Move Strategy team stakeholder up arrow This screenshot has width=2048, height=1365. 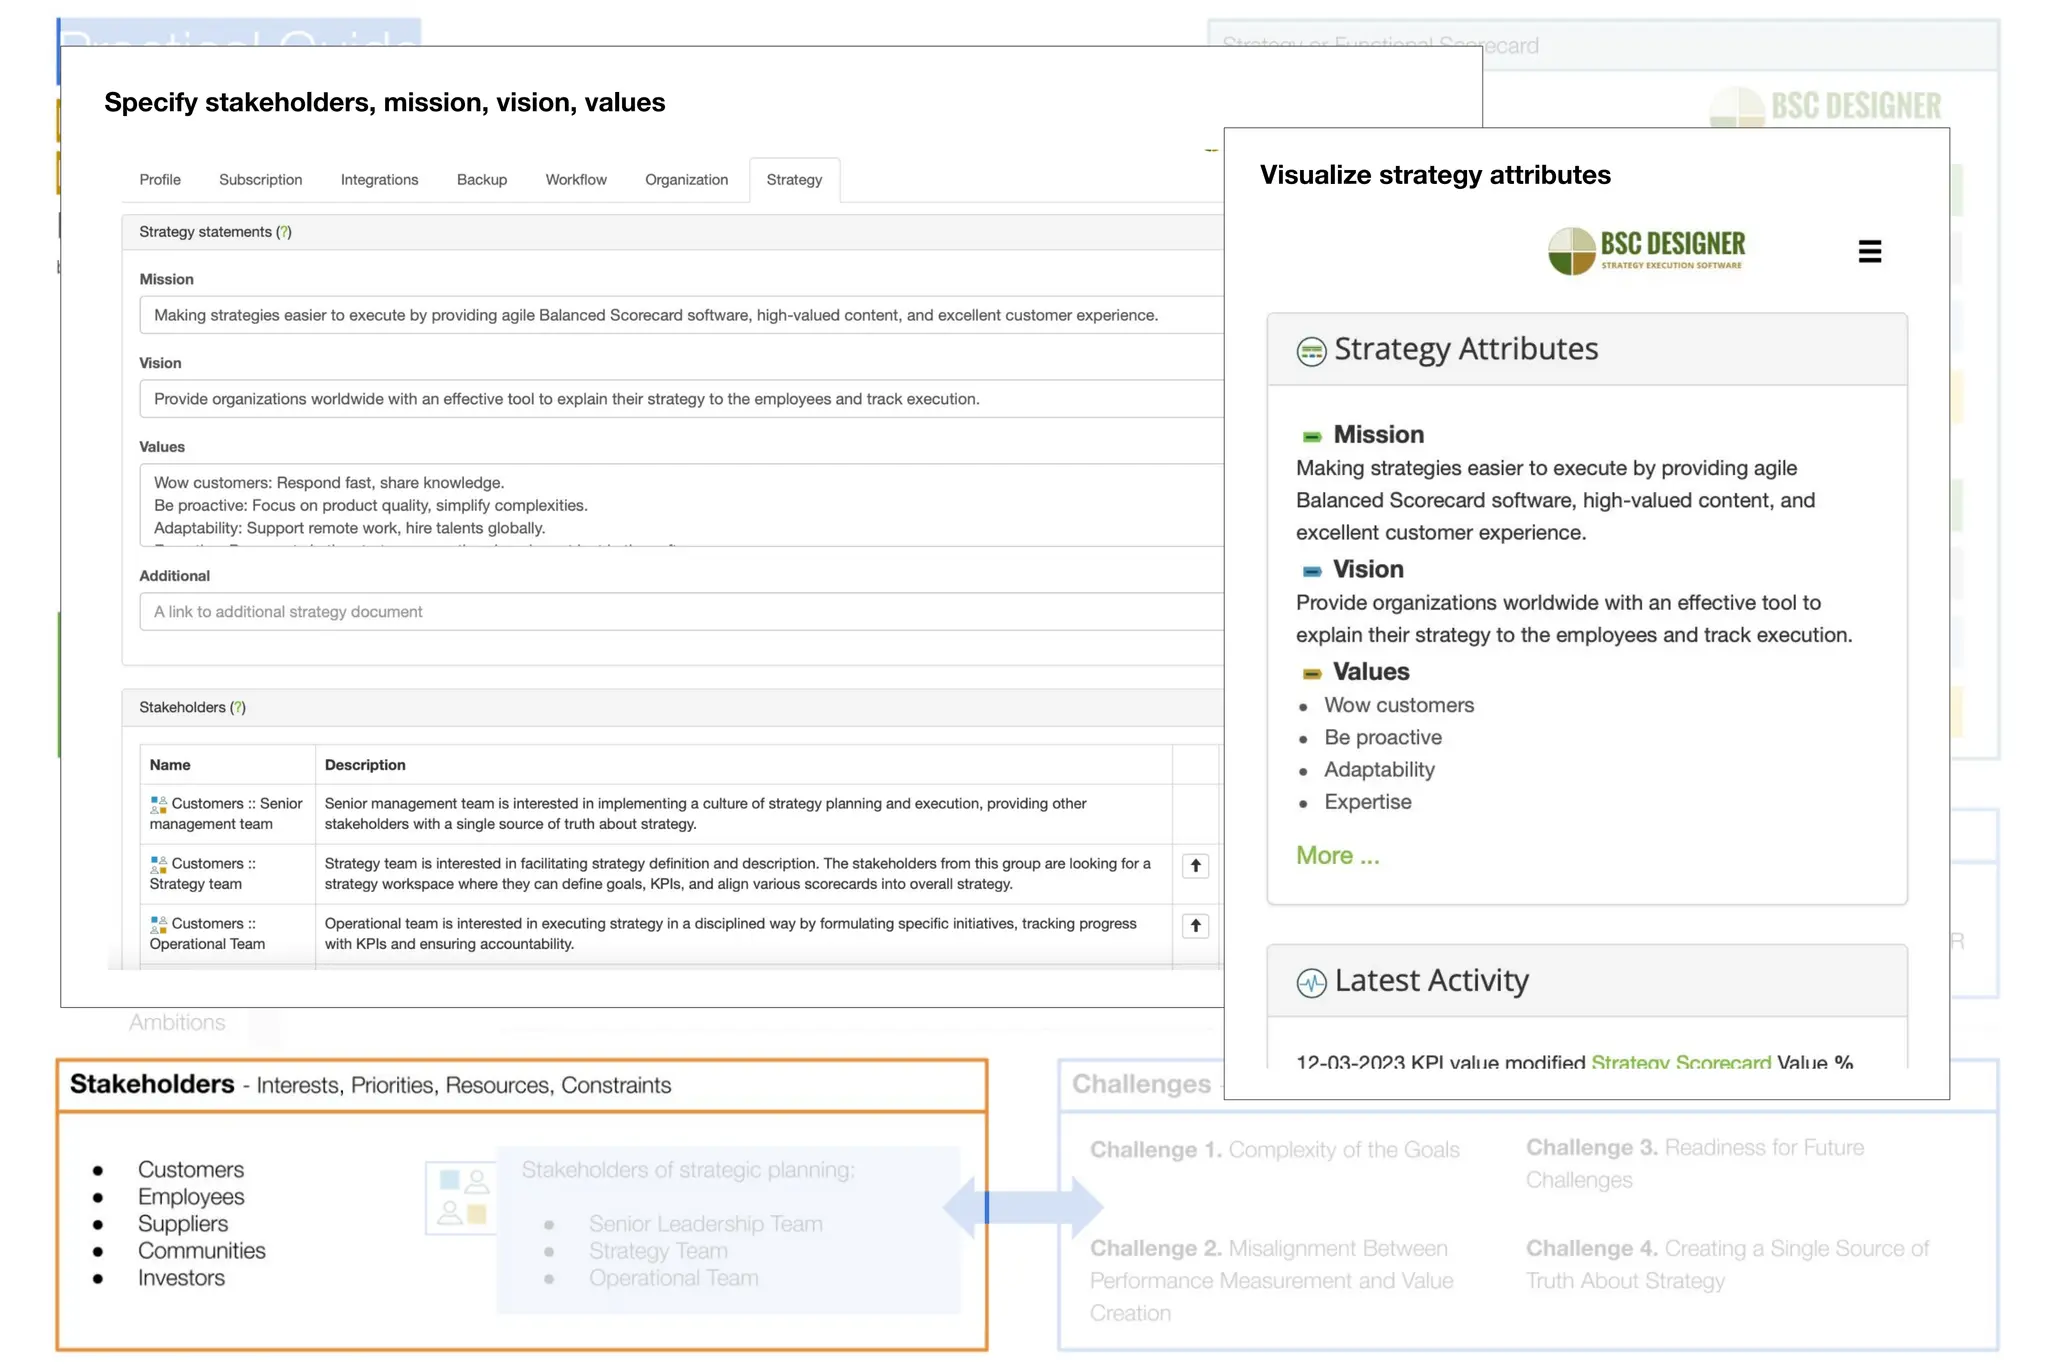pos(1195,866)
